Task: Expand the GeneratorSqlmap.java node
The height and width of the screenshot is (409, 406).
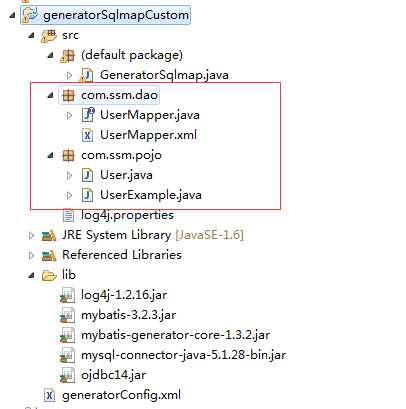Action: point(69,75)
